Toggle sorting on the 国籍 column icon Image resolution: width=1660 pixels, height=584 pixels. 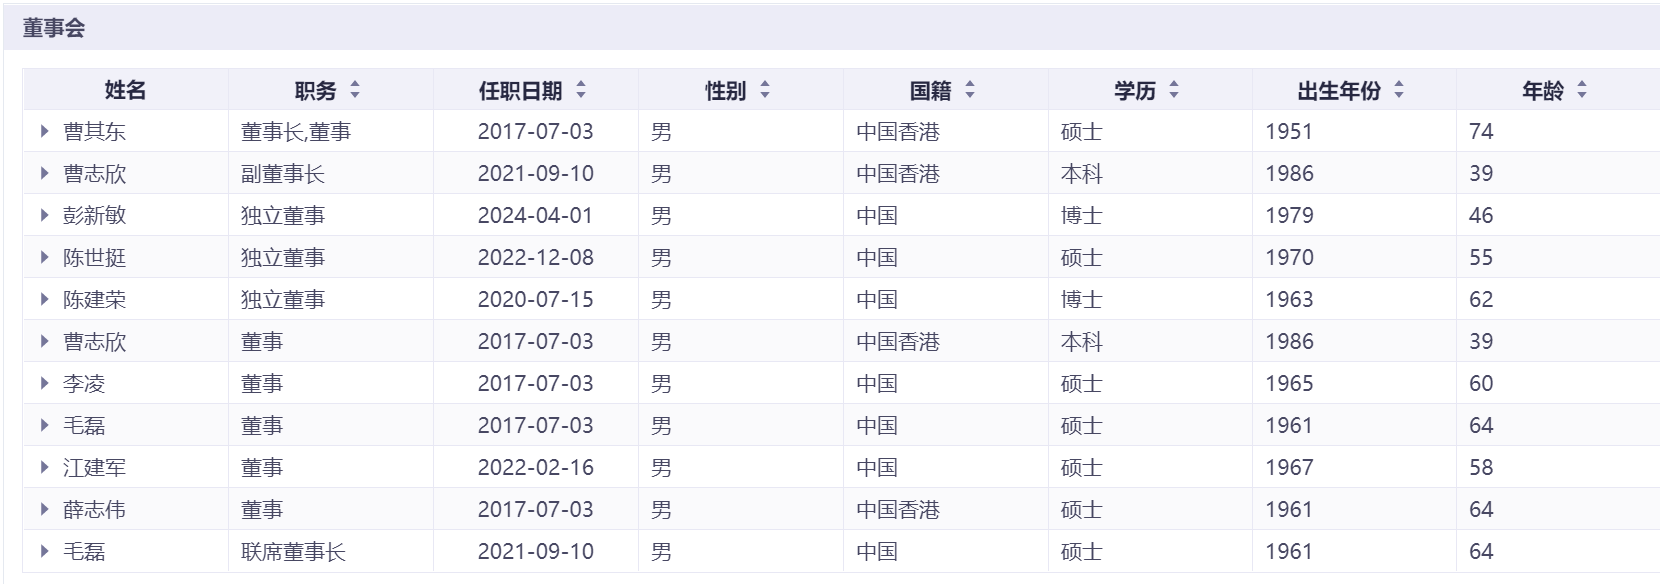coord(969,91)
